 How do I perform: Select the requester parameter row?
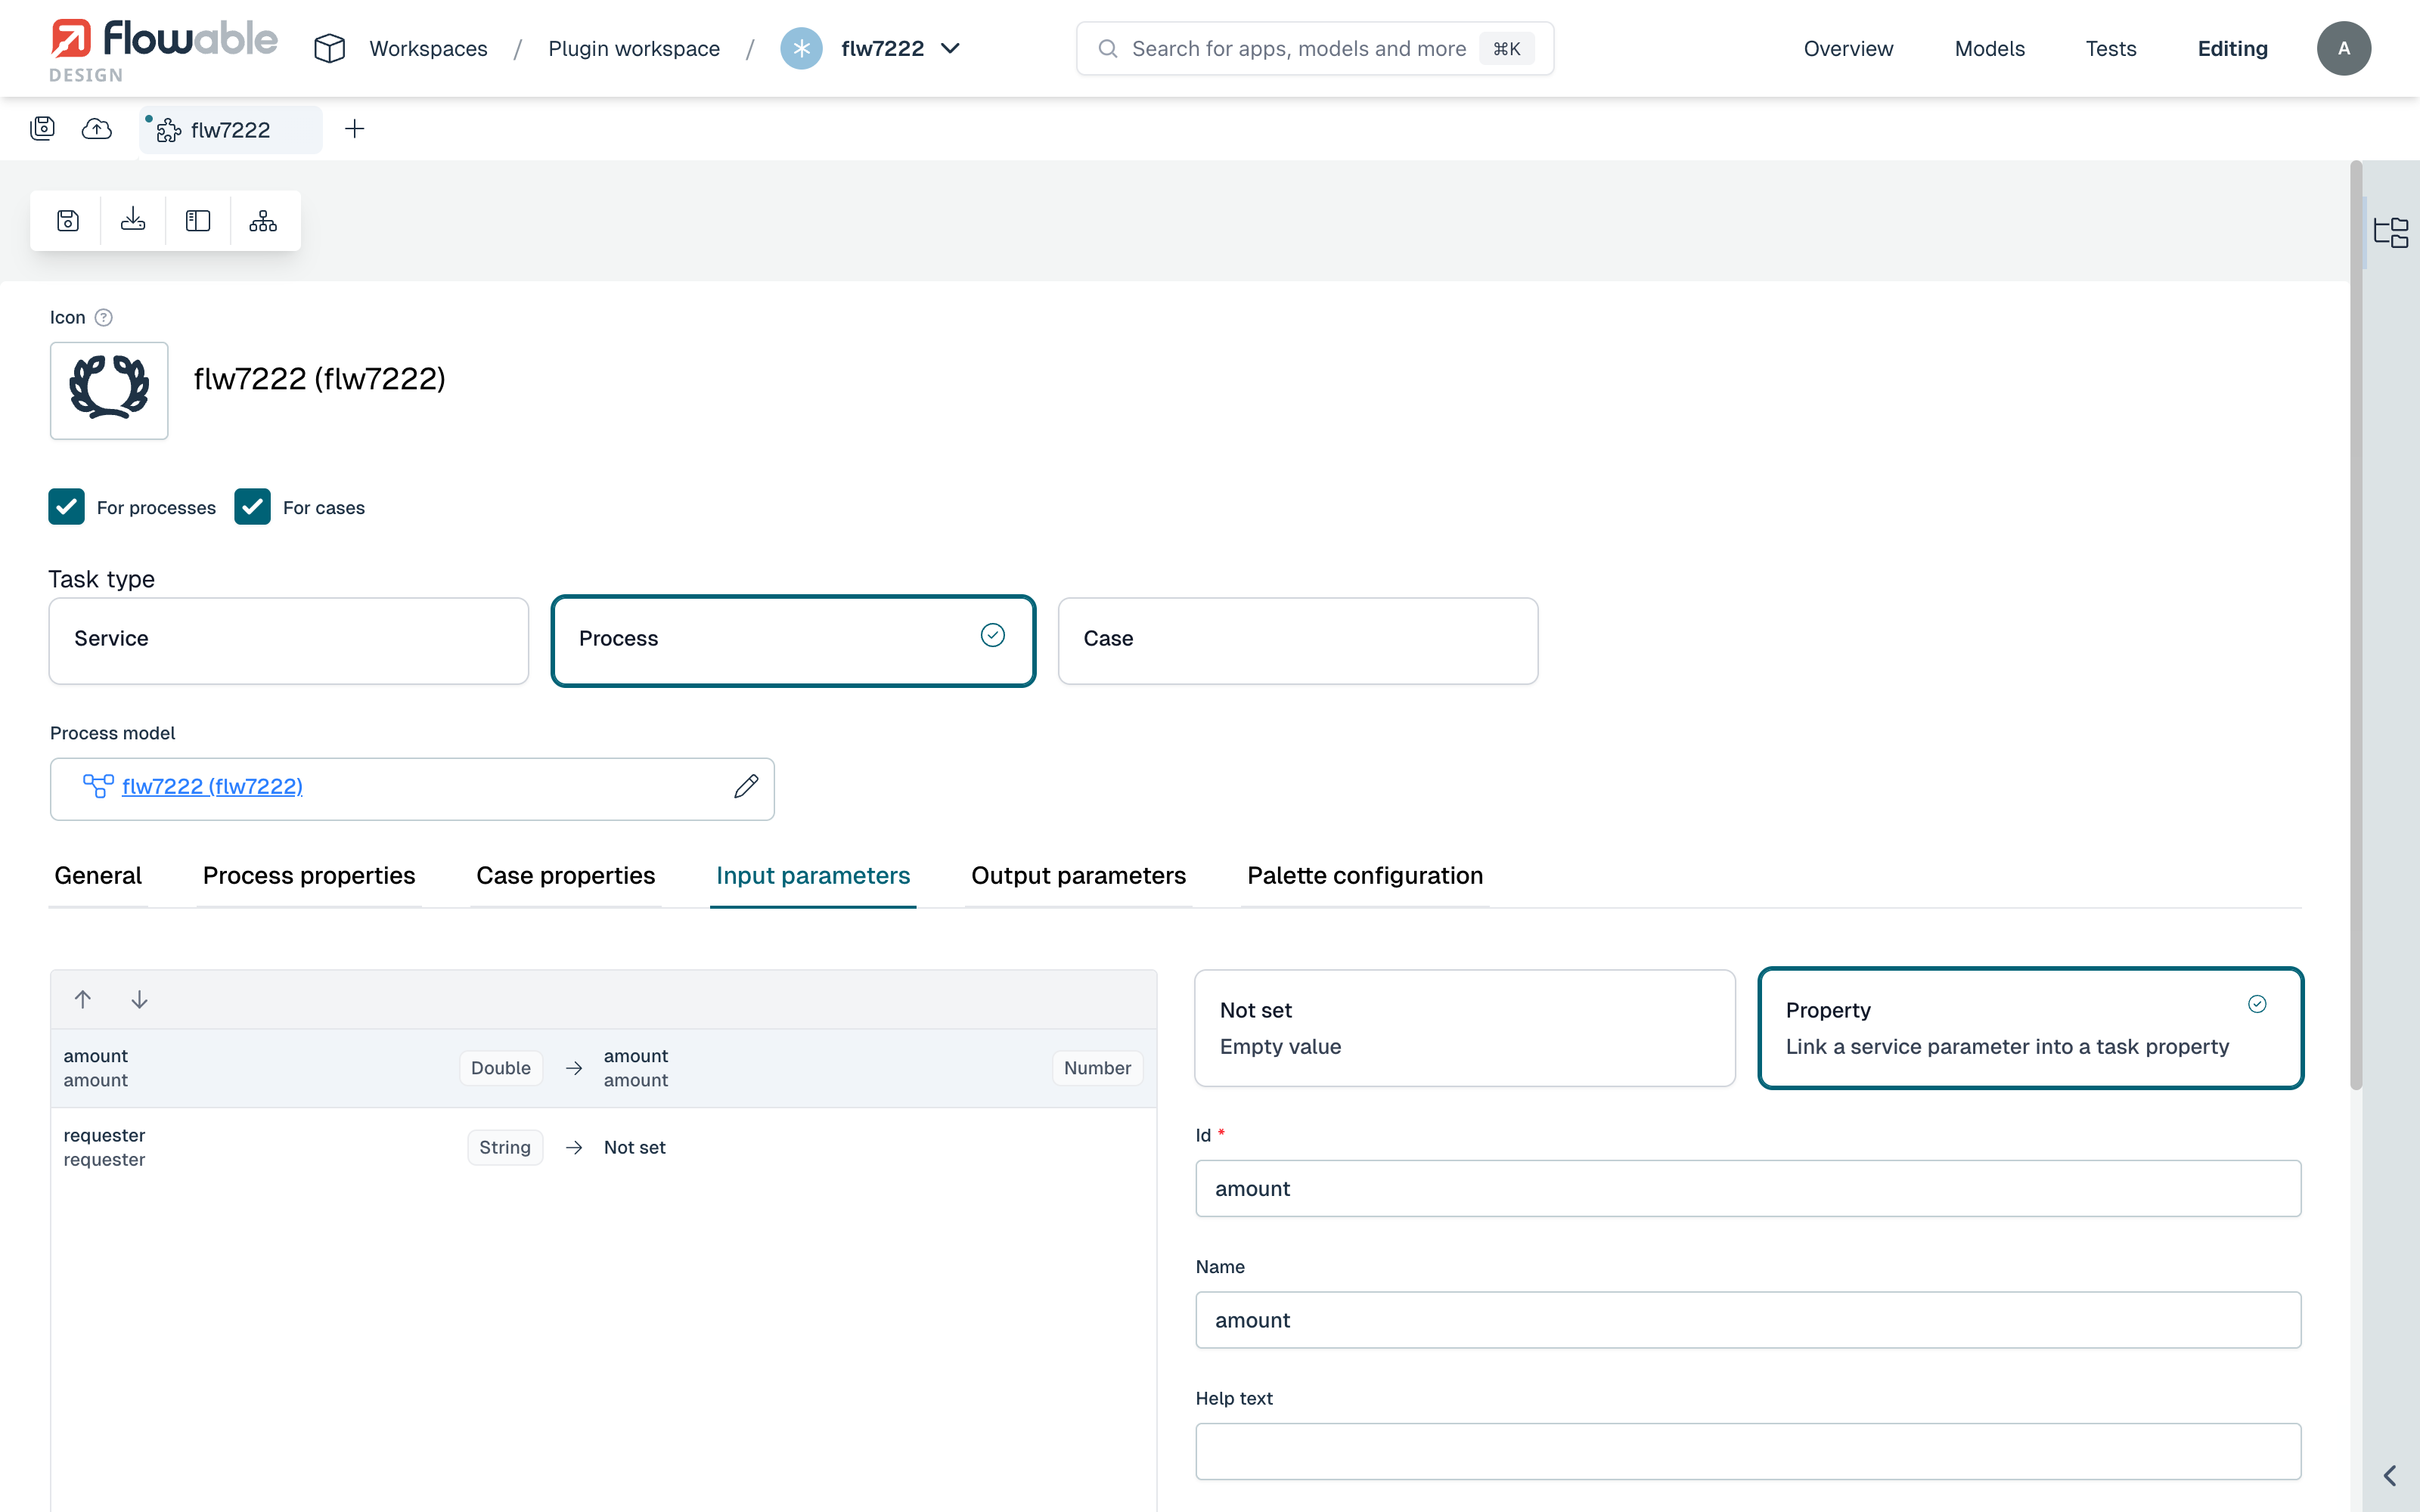tap(603, 1147)
